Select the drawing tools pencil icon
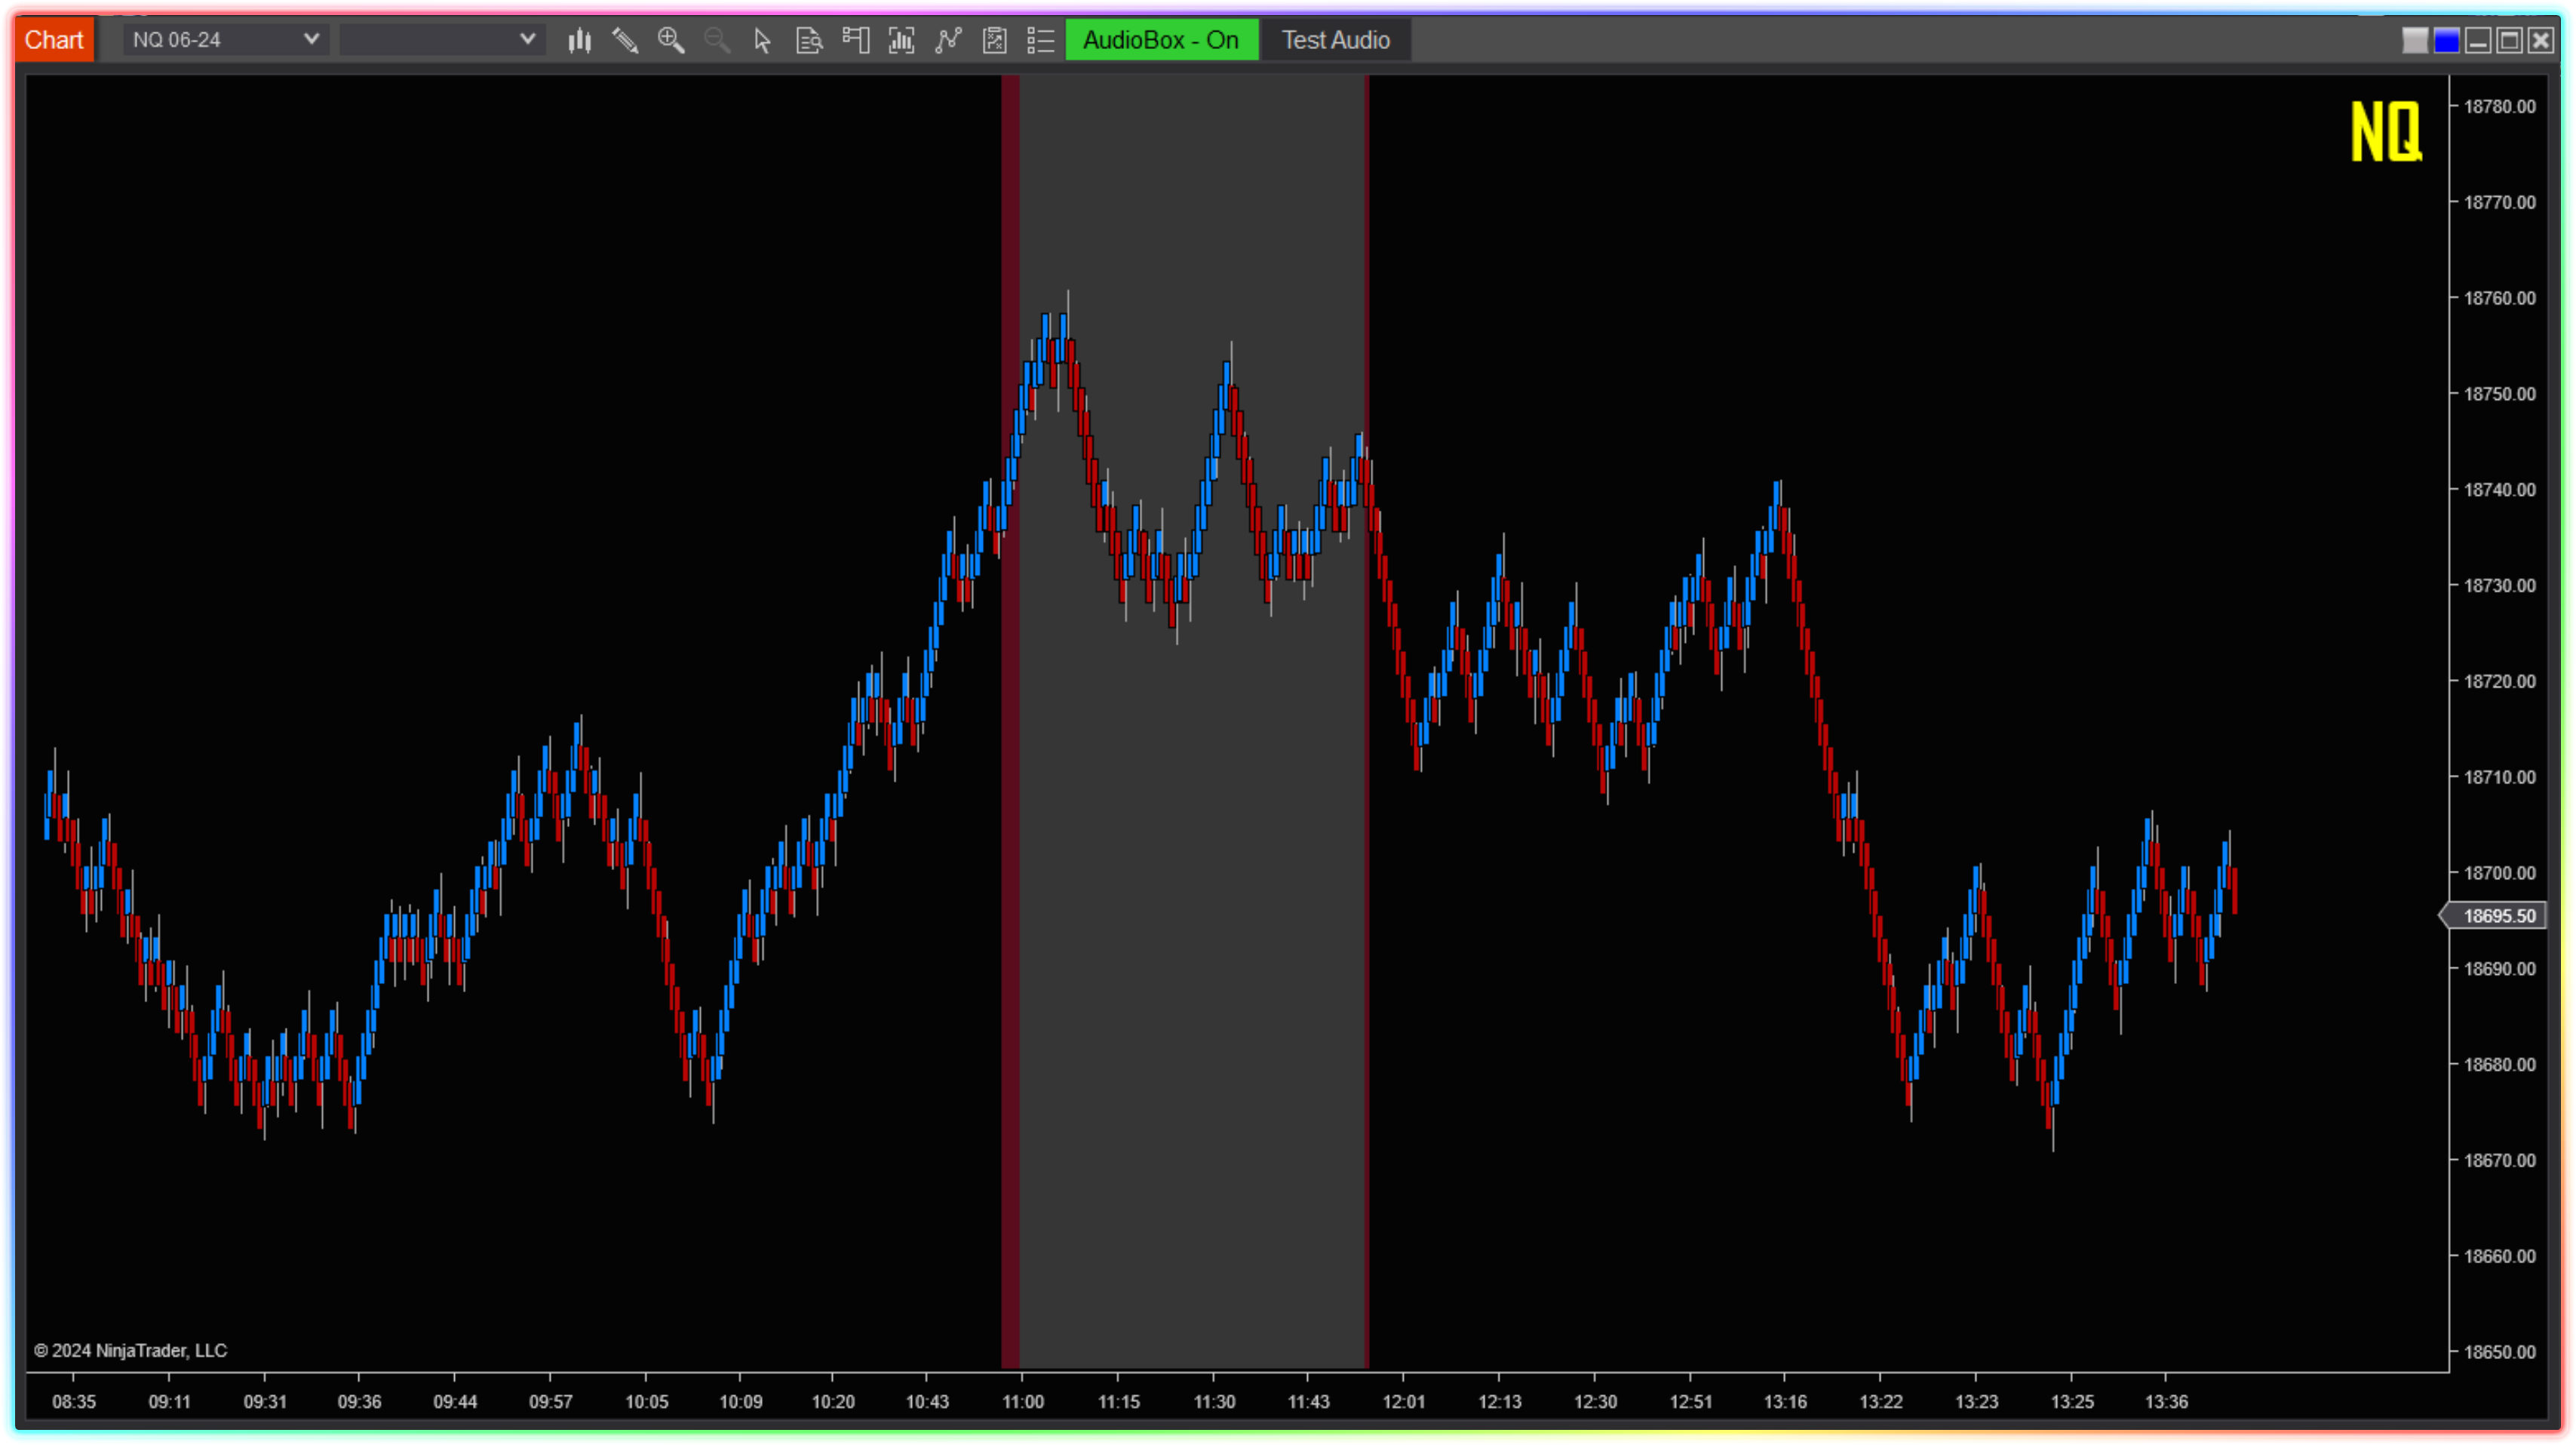 [x=625, y=40]
